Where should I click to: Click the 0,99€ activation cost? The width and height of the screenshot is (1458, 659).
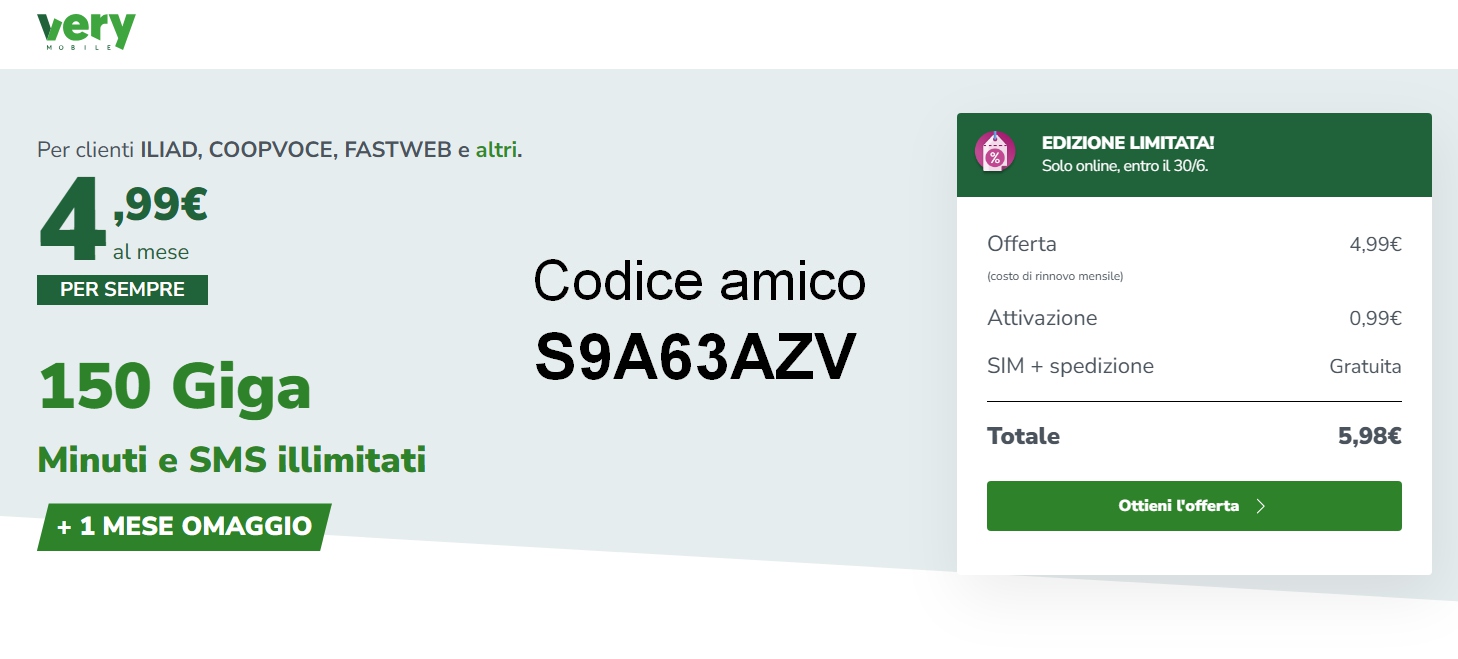coord(1375,318)
